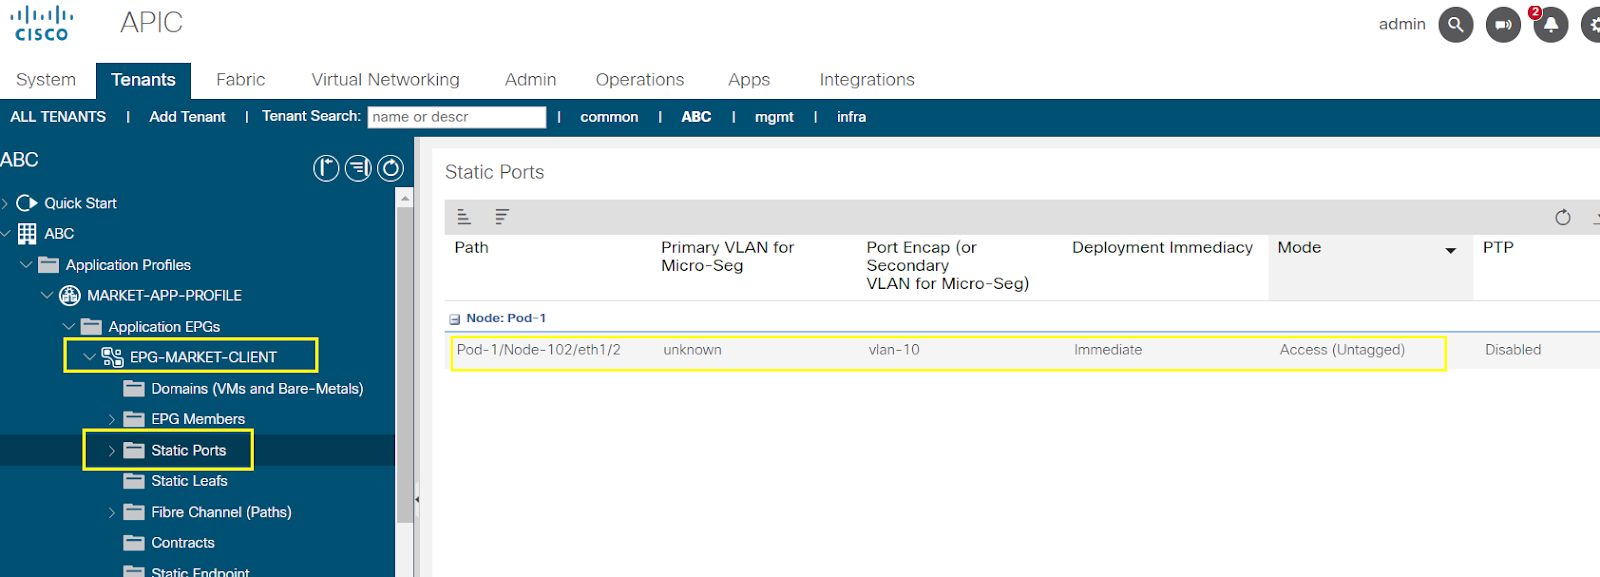Collapse the ABC tenant node
Viewport: 1600px width, 577px height.
point(6,234)
